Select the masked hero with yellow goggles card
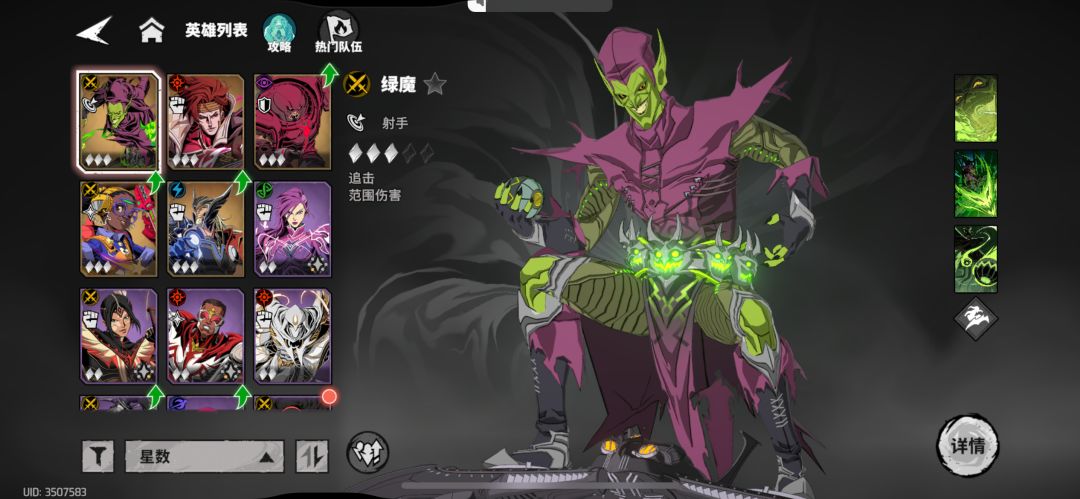This screenshot has height=499, width=1080. tap(118, 228)
